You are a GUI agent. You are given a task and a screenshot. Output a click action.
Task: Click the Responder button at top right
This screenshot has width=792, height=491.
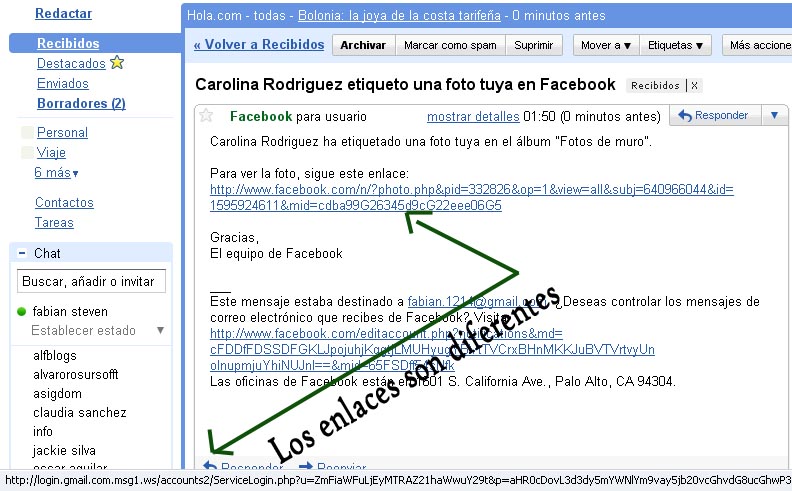click(714, 115)
